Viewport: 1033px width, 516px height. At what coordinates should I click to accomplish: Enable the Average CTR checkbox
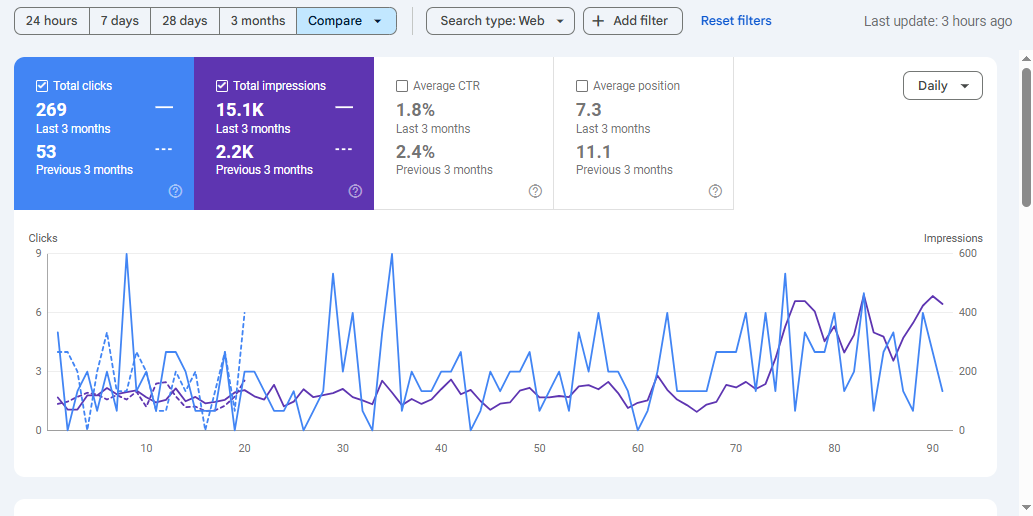click(x=402, y=86)
